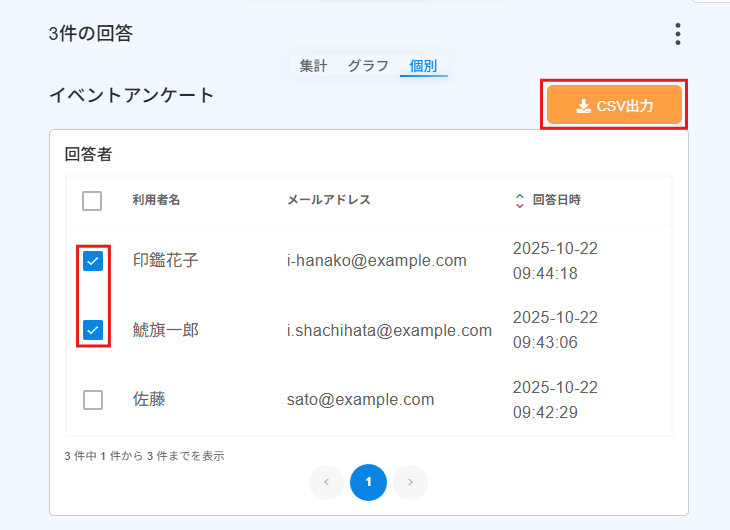The height and width of the screenshot is (530, 730).
Task: Uncheck the checkbox for 印鑑花子
Action: pyautogui.click(x=92, y=261)
